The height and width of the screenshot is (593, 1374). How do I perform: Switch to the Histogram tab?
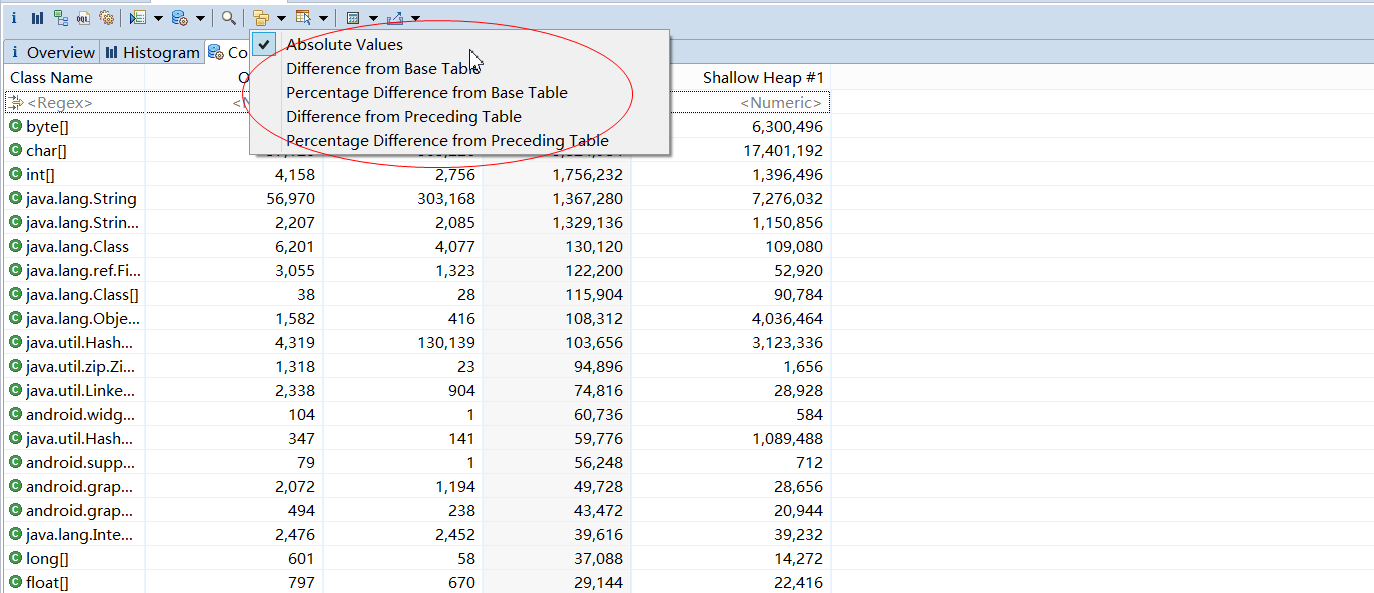152,52
